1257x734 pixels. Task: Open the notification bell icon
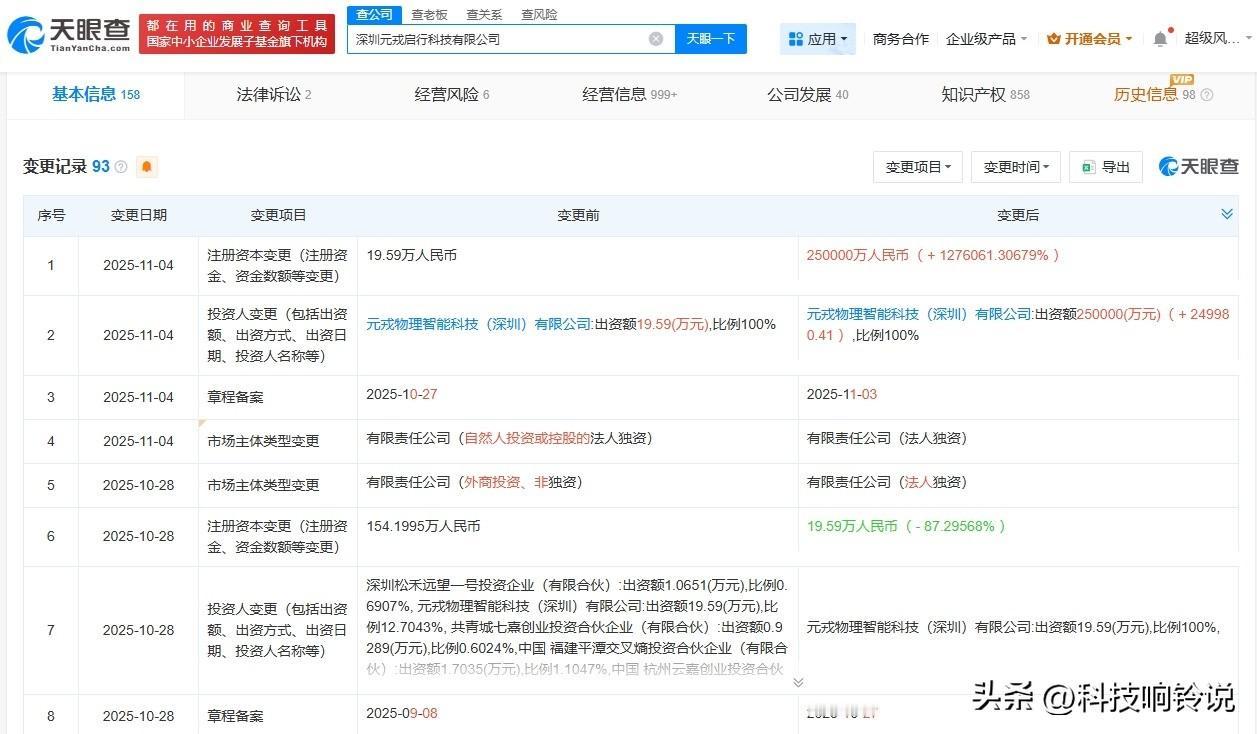pyautogui.click(x=1160, y=39)
